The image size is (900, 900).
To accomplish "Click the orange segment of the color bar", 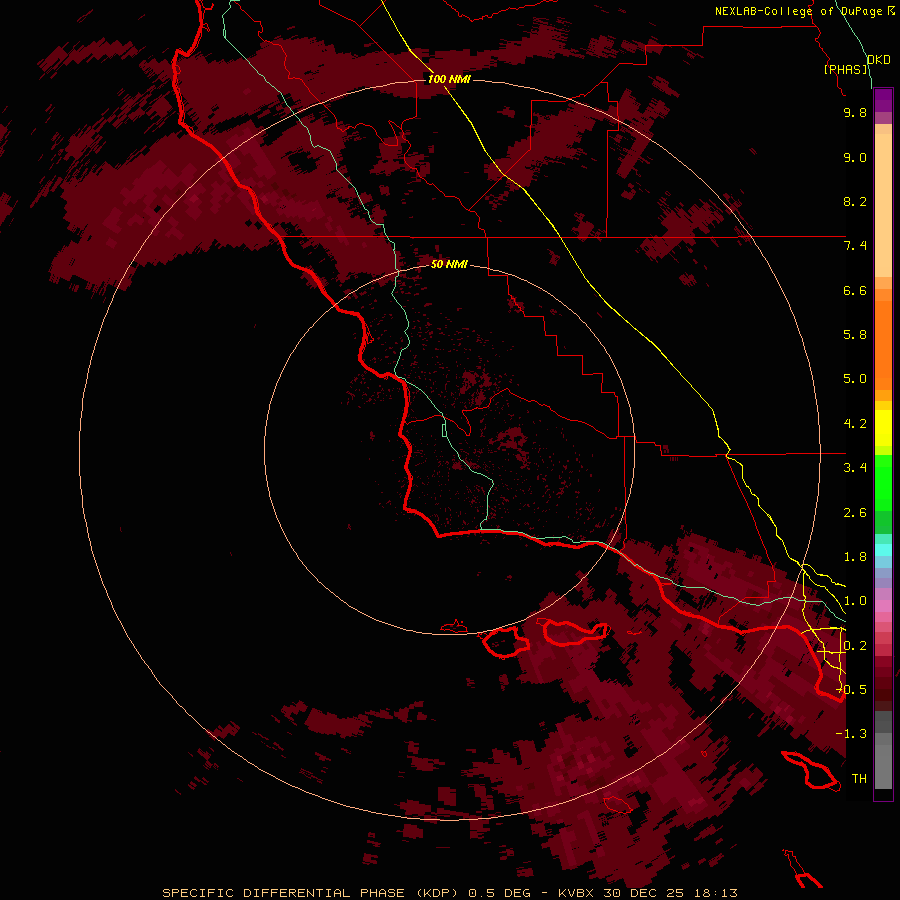I will (883, 344).
